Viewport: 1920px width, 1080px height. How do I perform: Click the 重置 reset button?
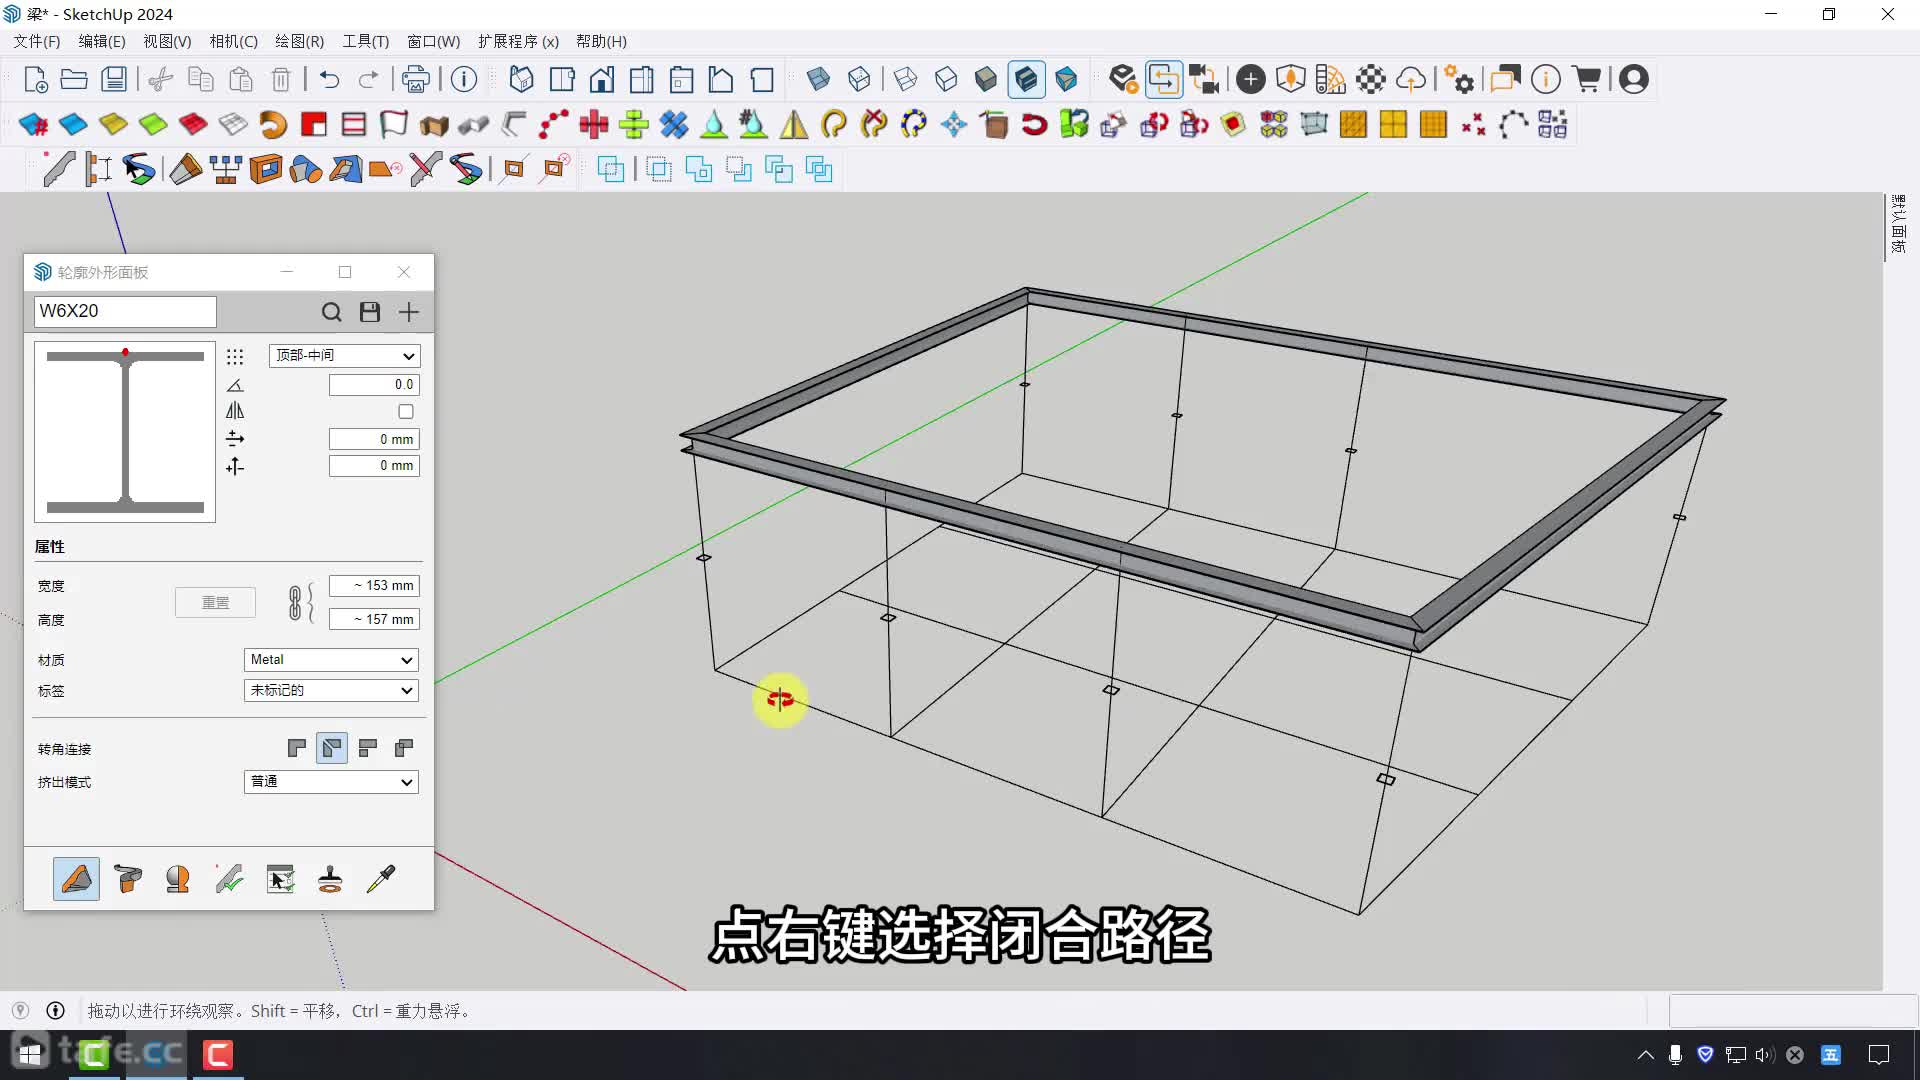pos(215,602)
